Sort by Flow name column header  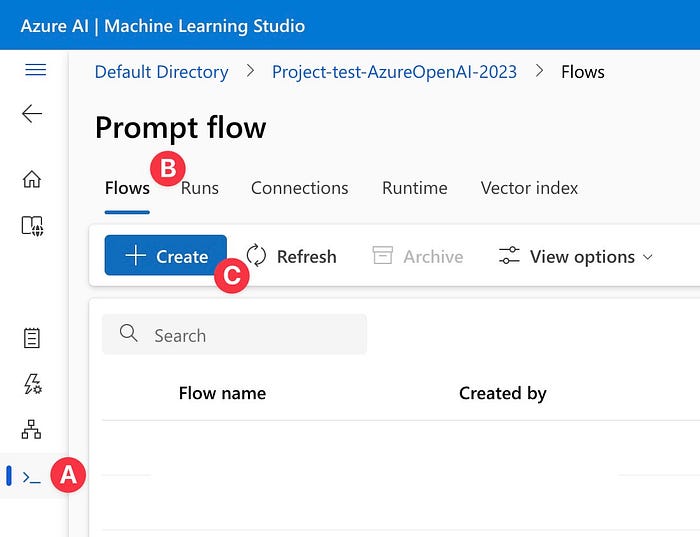(x=222, y=393)
